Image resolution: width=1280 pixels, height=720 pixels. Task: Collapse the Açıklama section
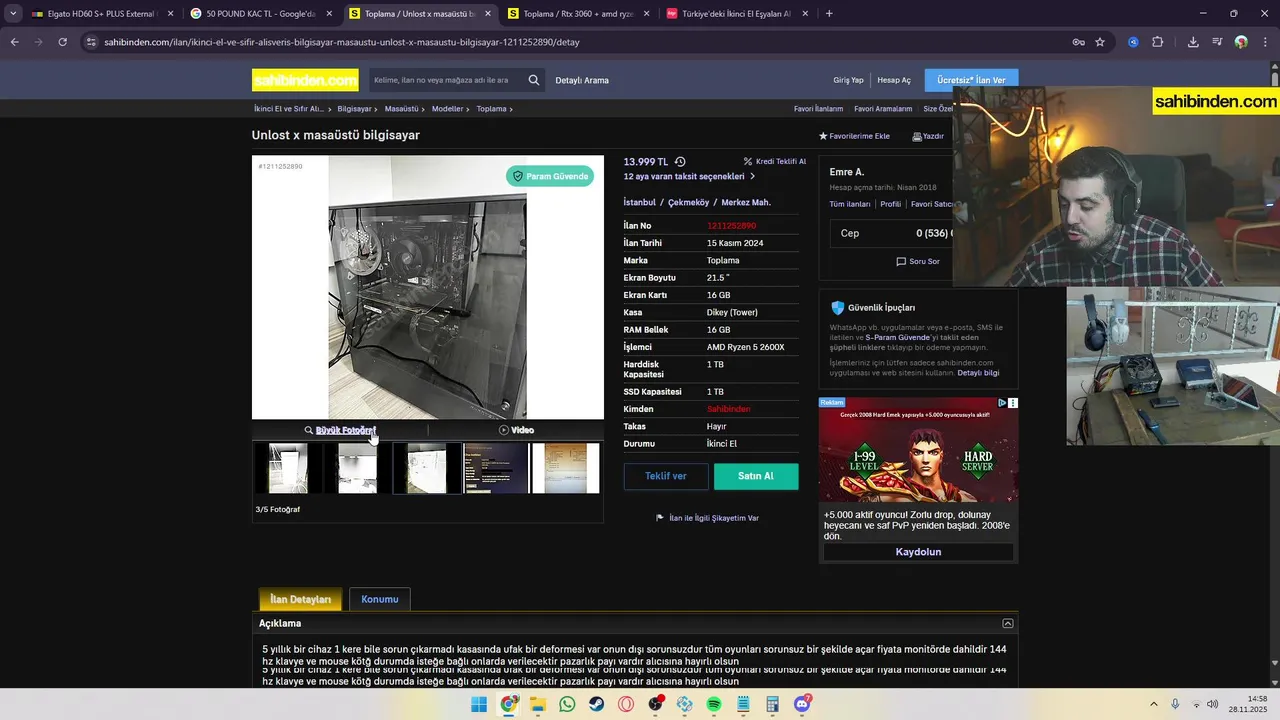(1008, 623)
